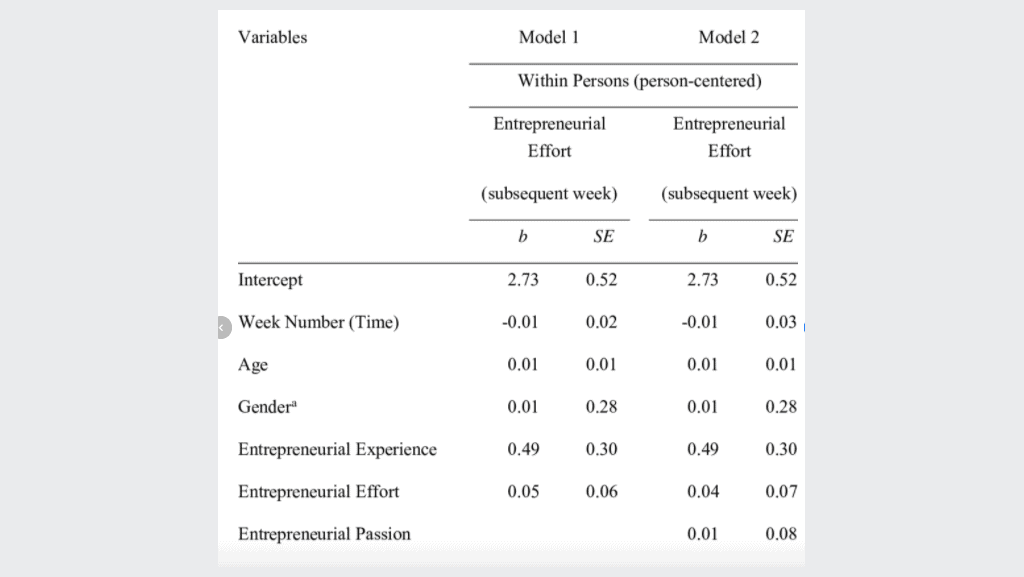Click the 0.06 standard error value
This screenshot has height=577, width=1024.
coord(601,491)
